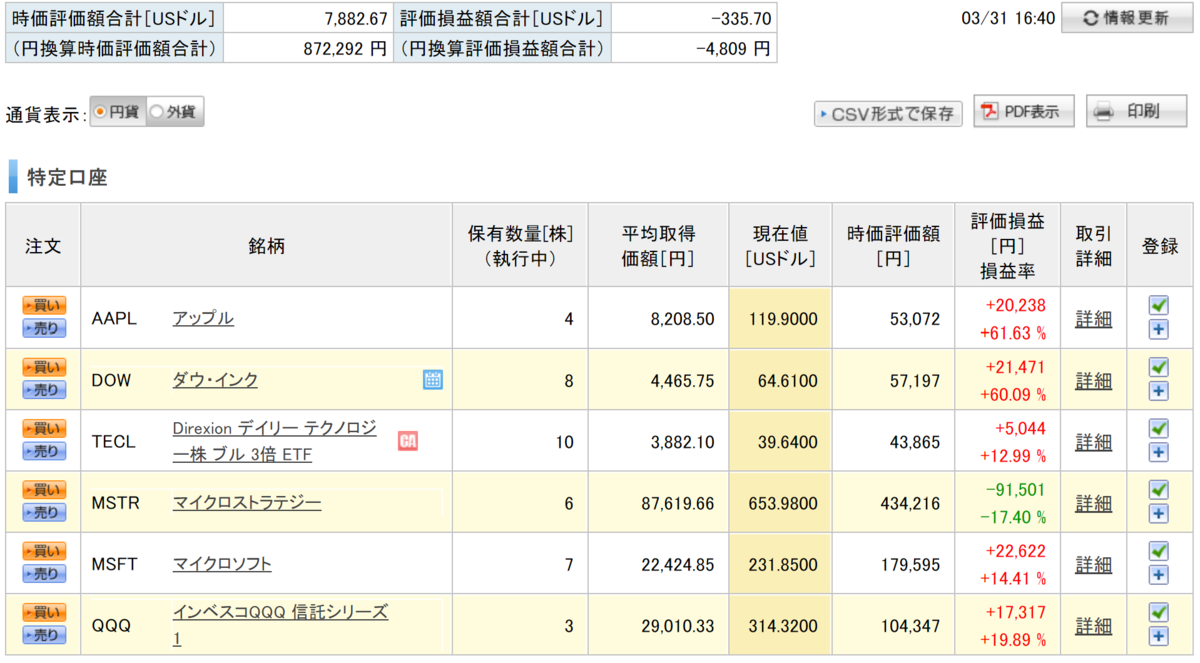Open the マイクロストラテジー stock link
Screen dimensions: 1200x663
(x=247, y=503)
